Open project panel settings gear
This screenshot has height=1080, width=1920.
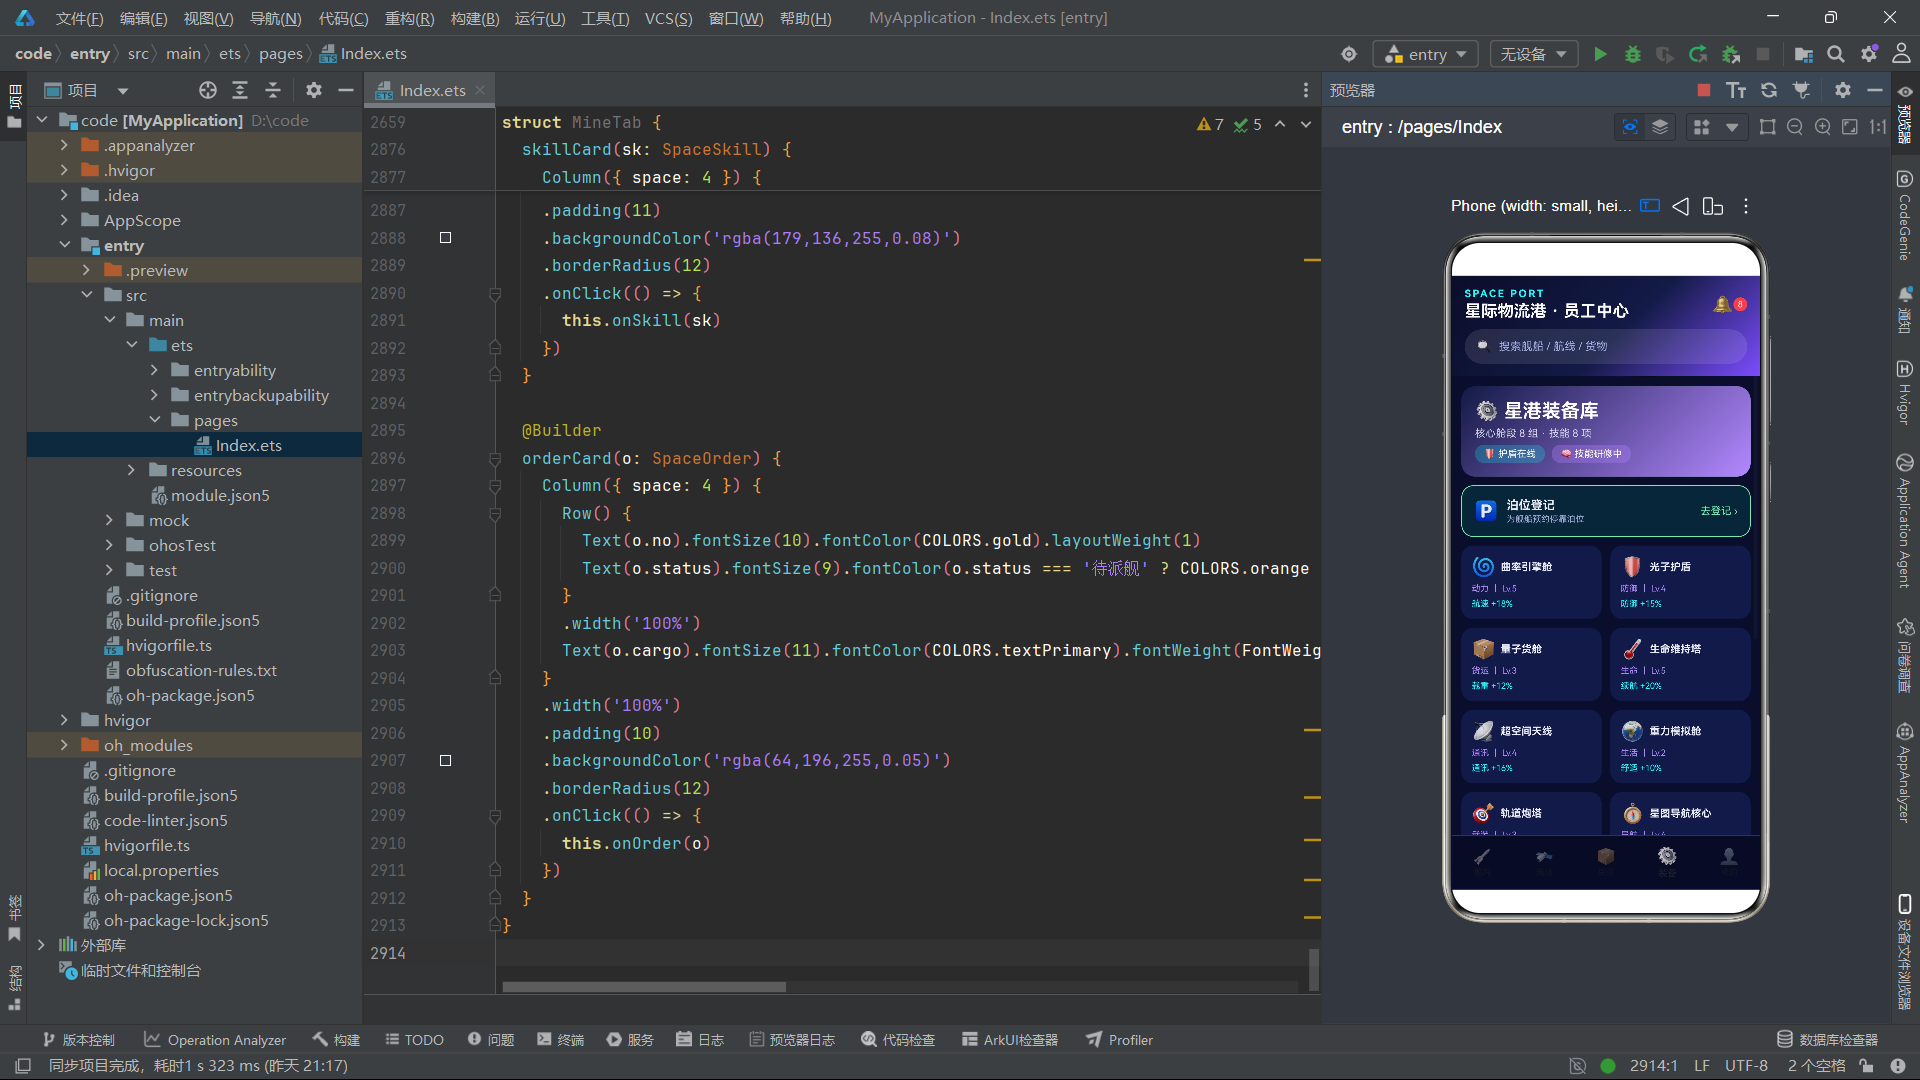pos(314,90)
